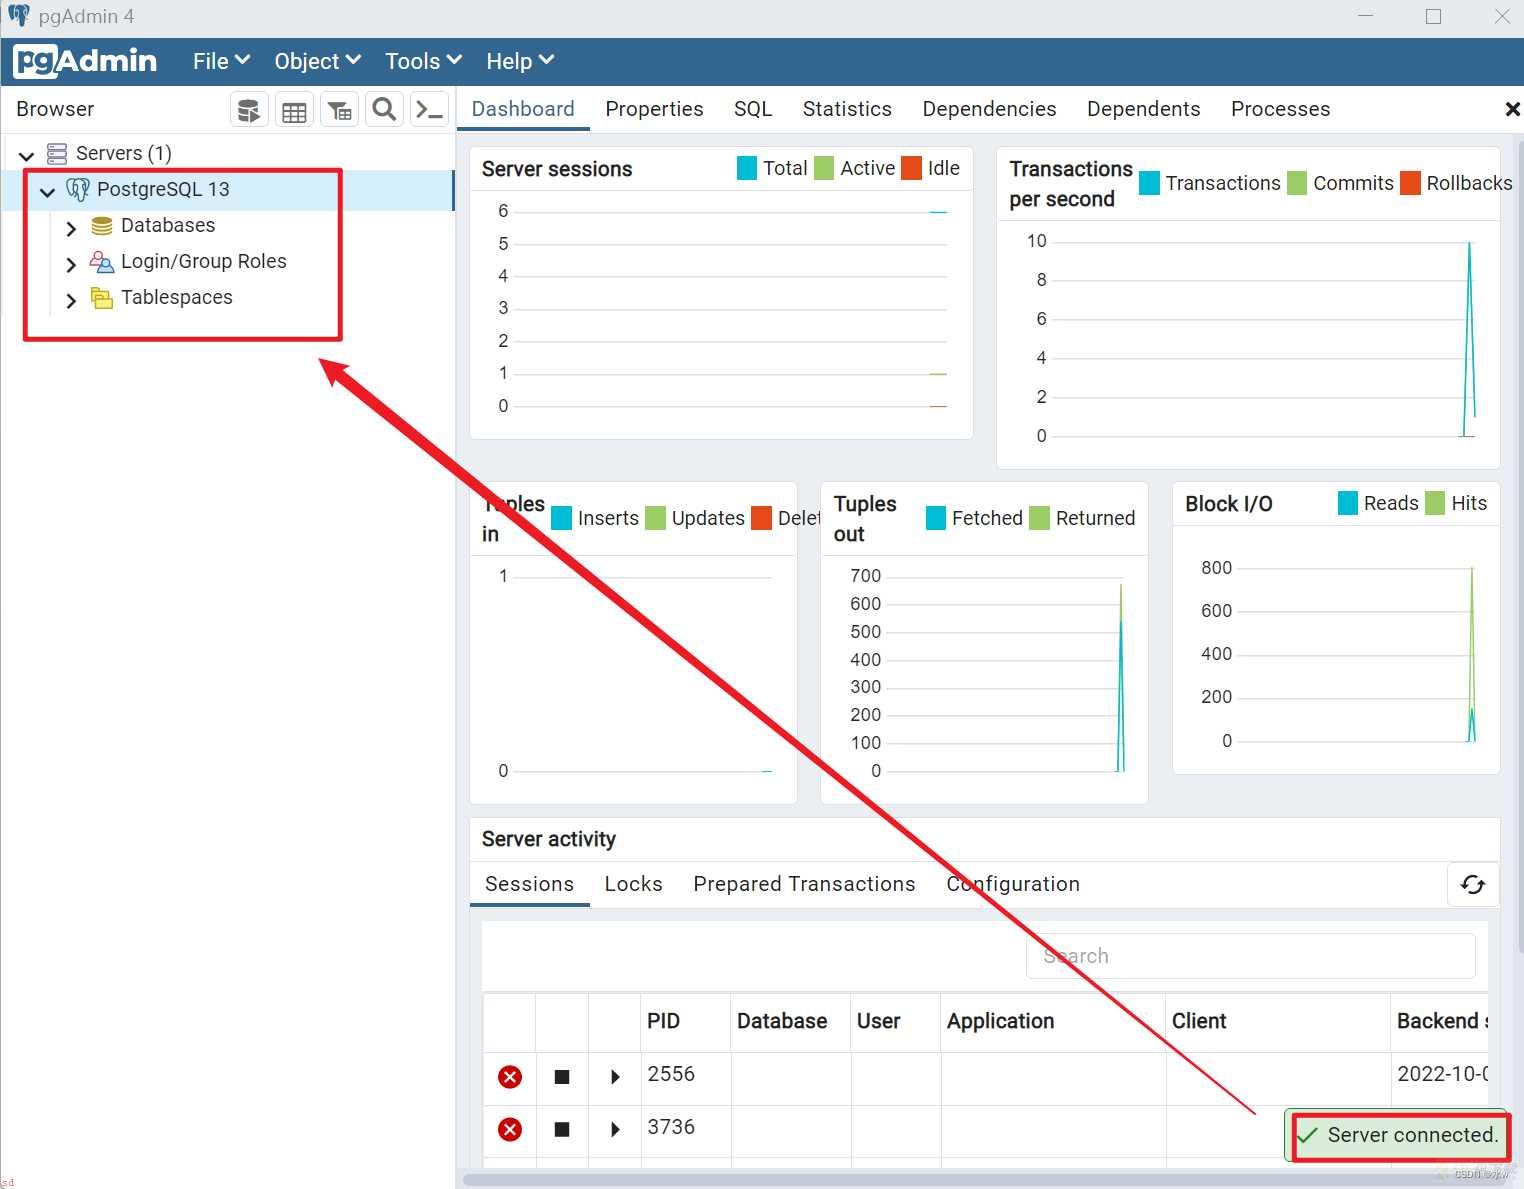Viewport: 1524px width, 1189px height.
Task: Open the Object menu
Action: 317,61
